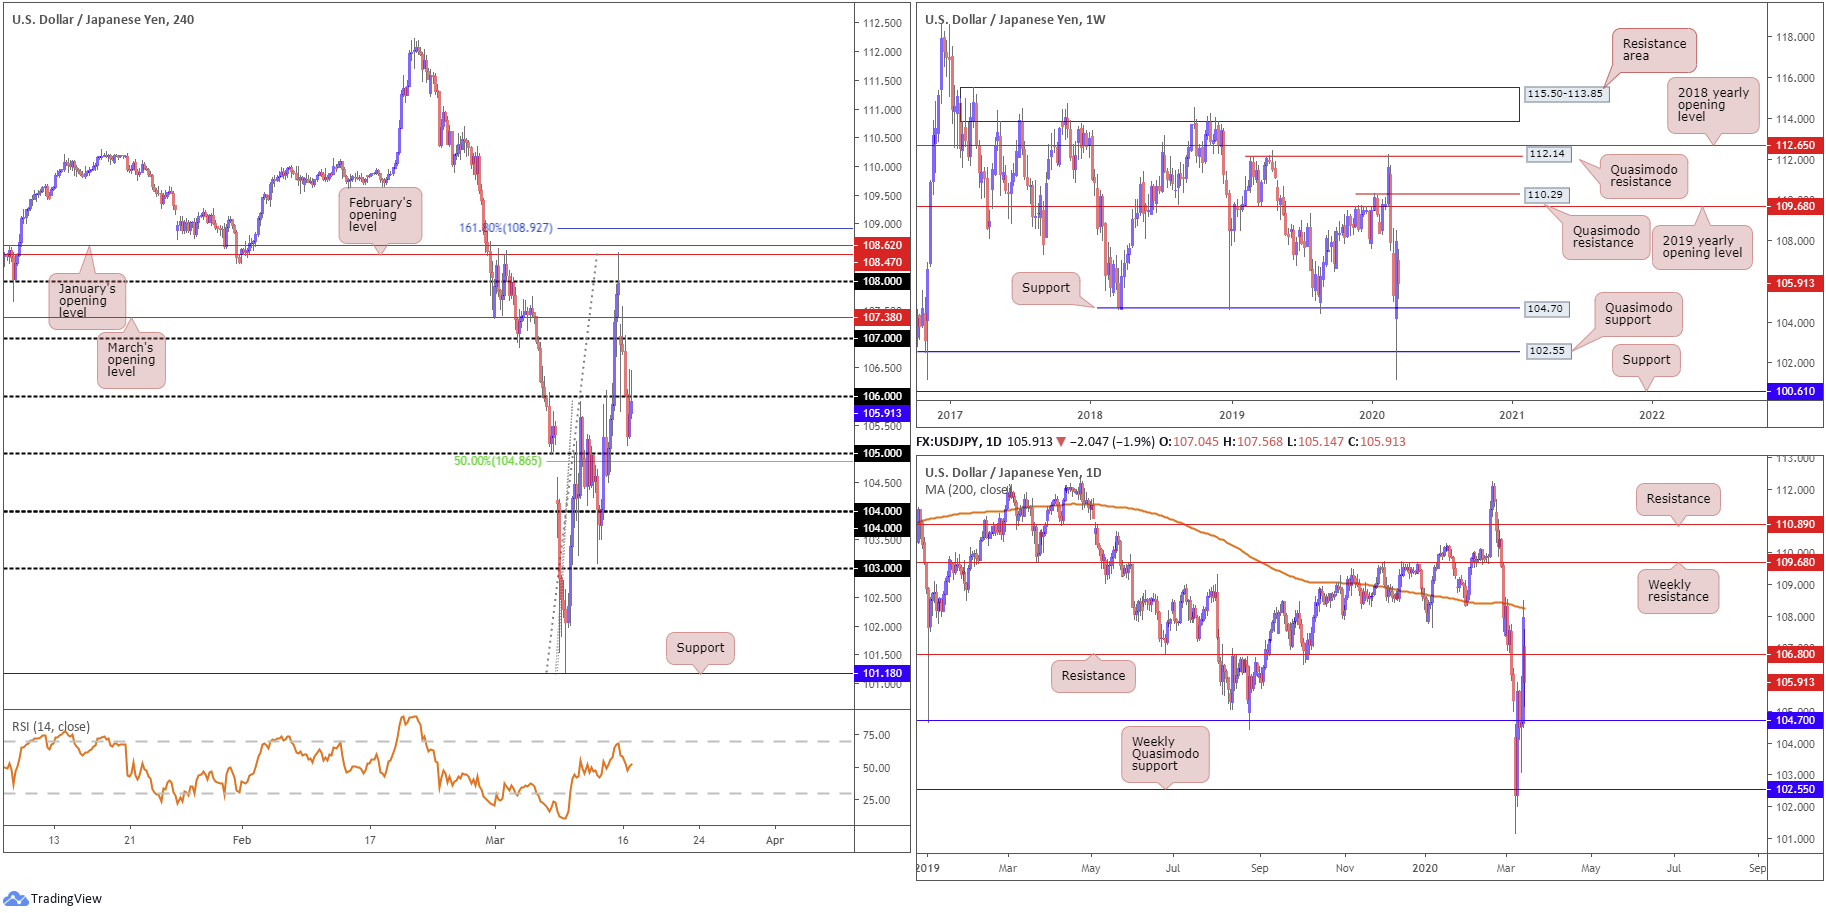Select the March's opening level callout
This screenshot has width=1826, height=913.
pyautogui.click(x=131, y=360)
